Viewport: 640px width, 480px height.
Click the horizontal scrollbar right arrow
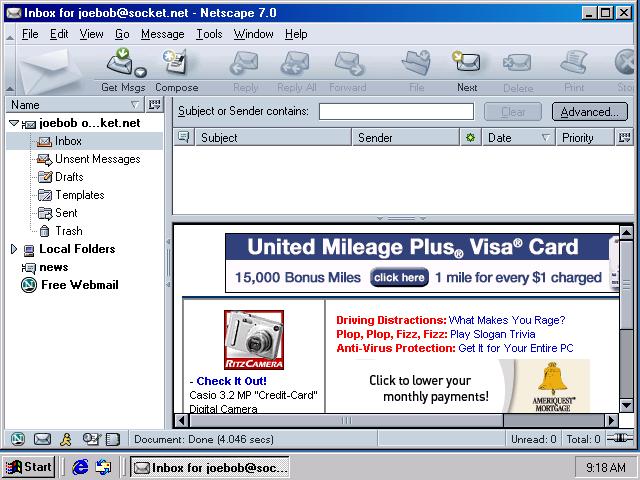coord(611,420)
